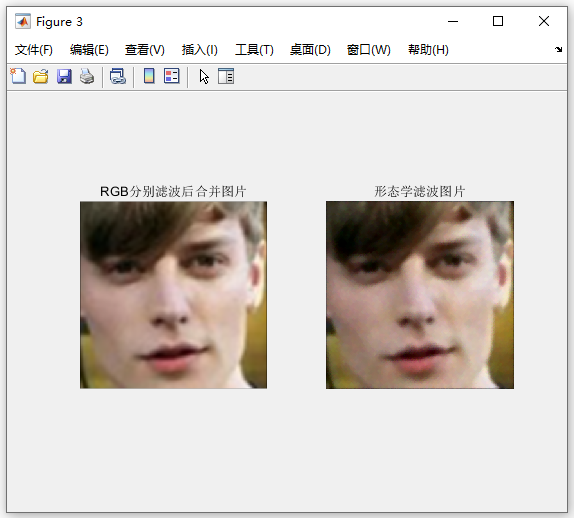This screenshot has height=518, width=574.
Task: Click the Link Plot toolbar icon
Action: tap(118, 77)
